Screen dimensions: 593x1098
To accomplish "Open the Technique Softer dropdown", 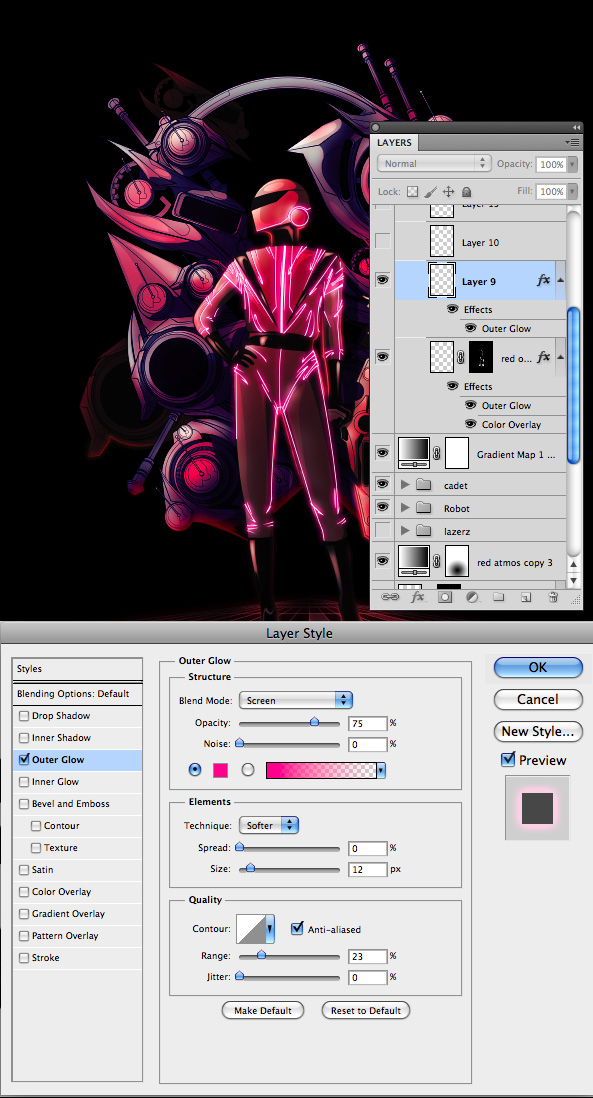I will point(269,825).
